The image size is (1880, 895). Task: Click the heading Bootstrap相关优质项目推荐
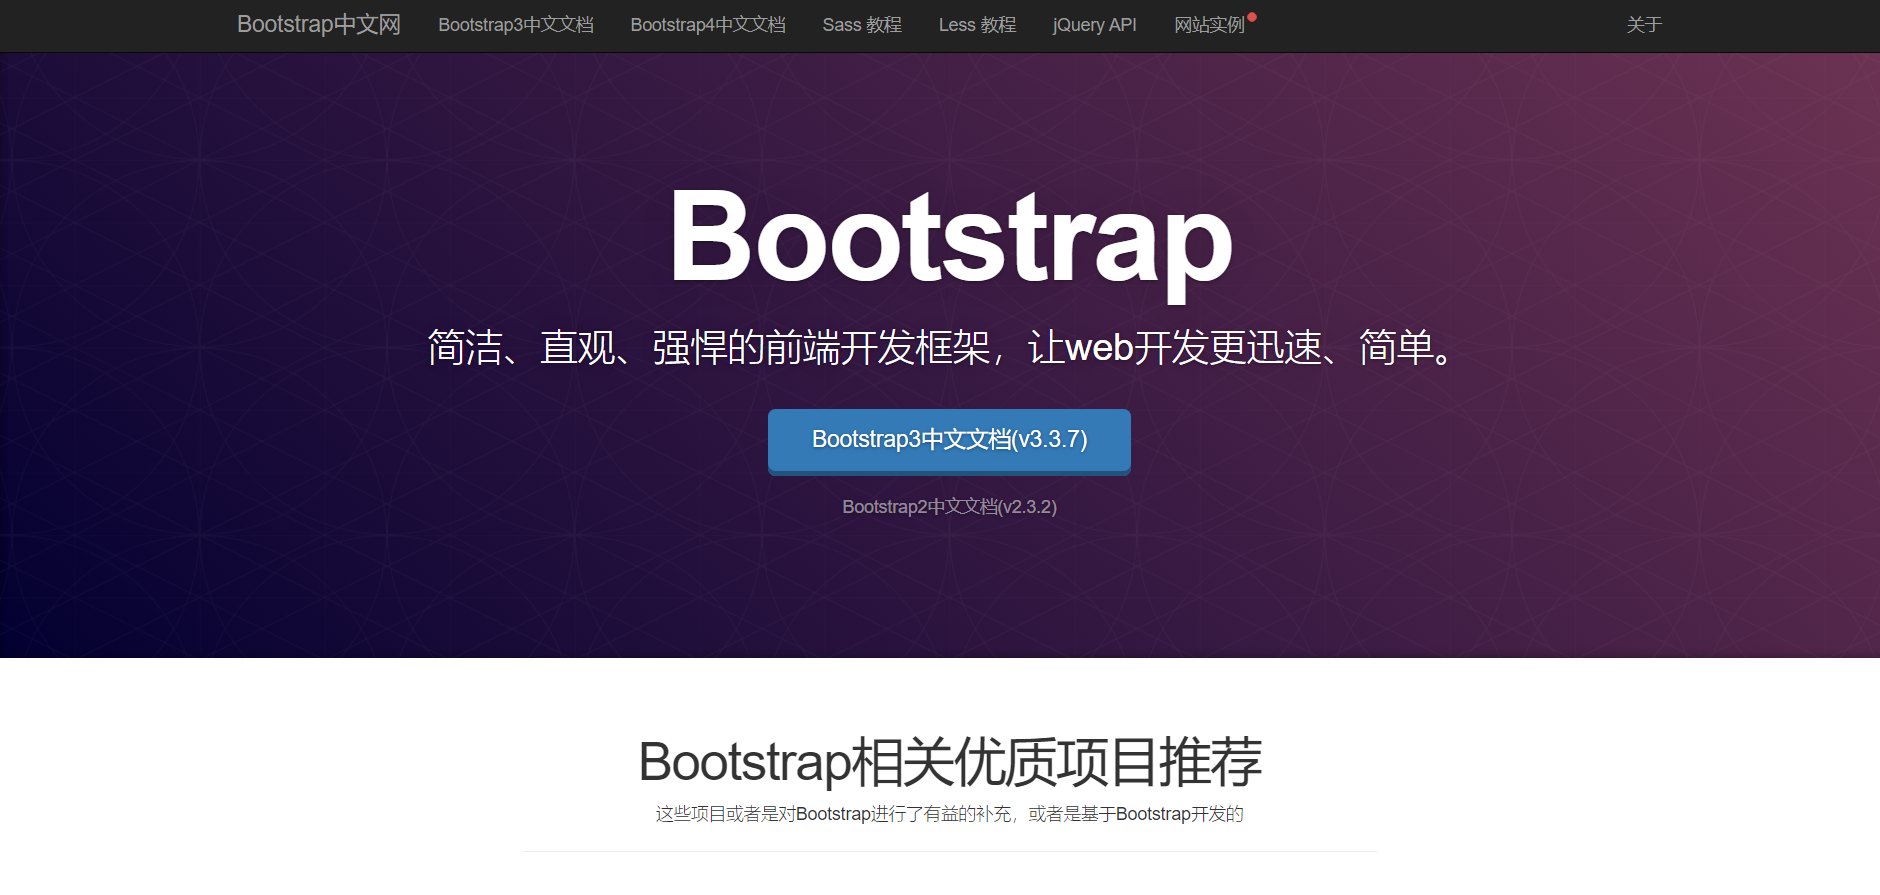click(950, 762)
